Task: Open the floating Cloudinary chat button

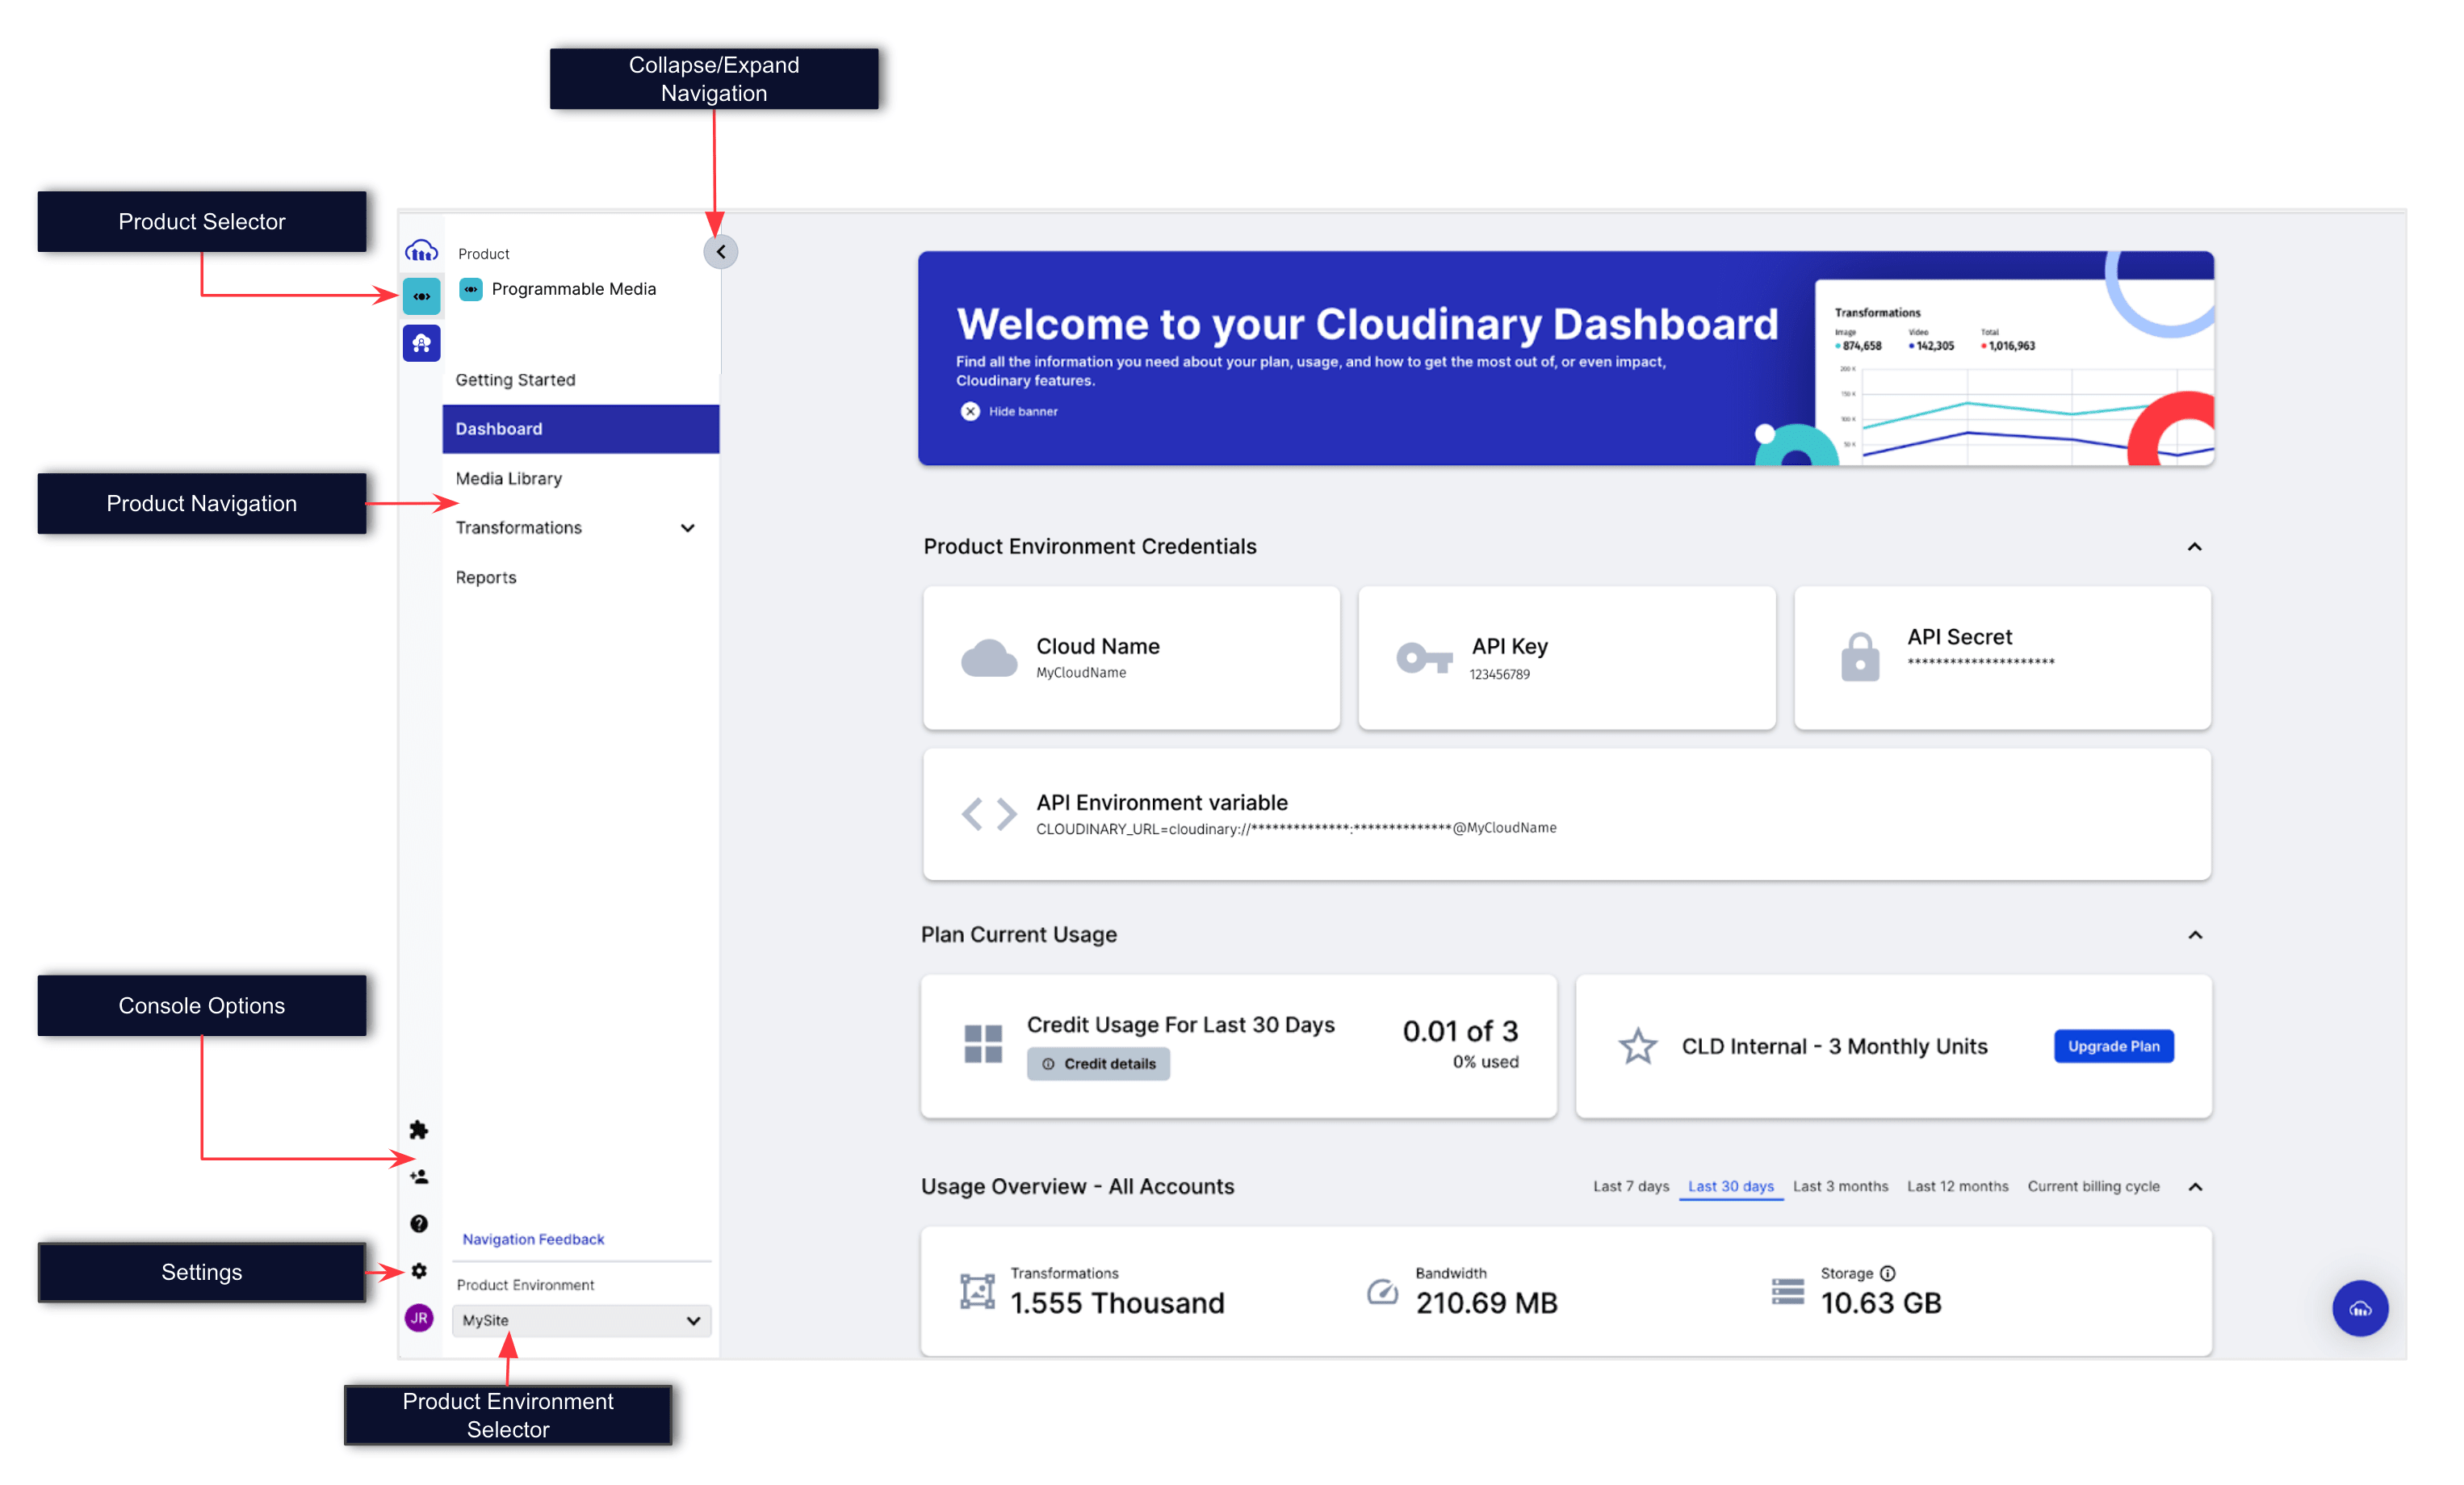Action: 2359,1307
